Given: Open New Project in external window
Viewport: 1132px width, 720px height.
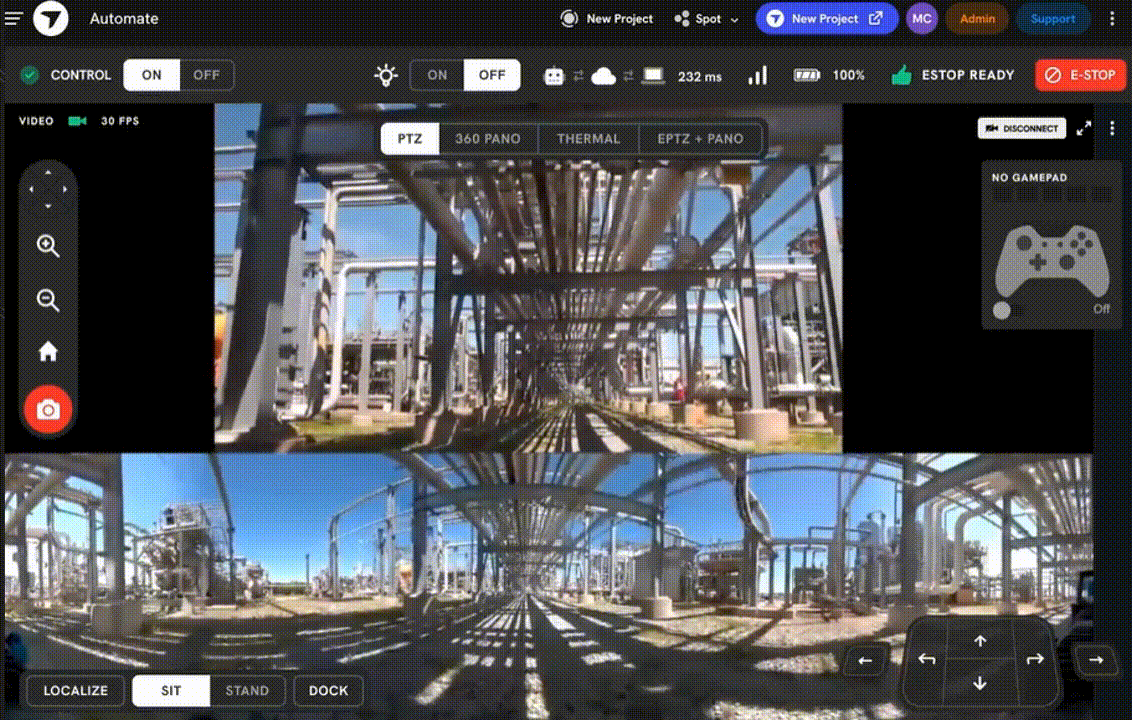Looking at the screenshot, I should [x=827, y=19].
